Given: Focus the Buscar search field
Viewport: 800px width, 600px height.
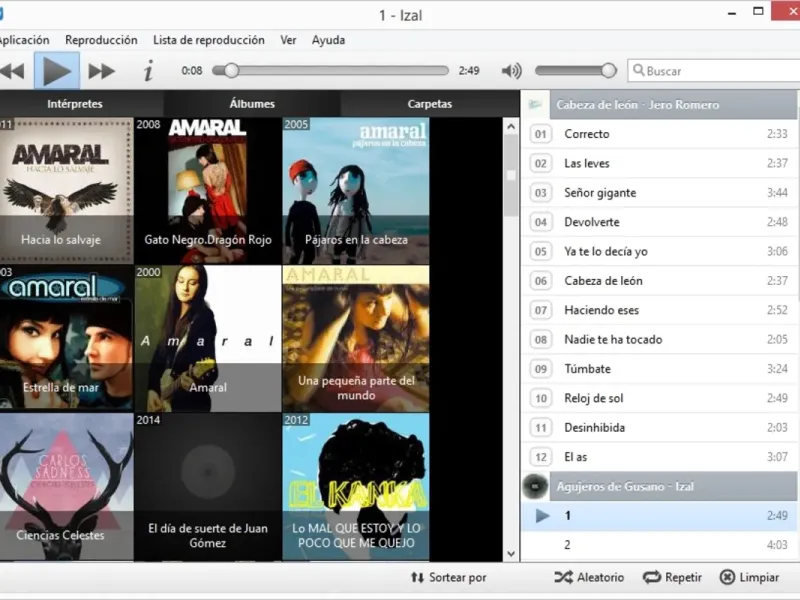Looking at the screenshot, I should tap(714, 71).
